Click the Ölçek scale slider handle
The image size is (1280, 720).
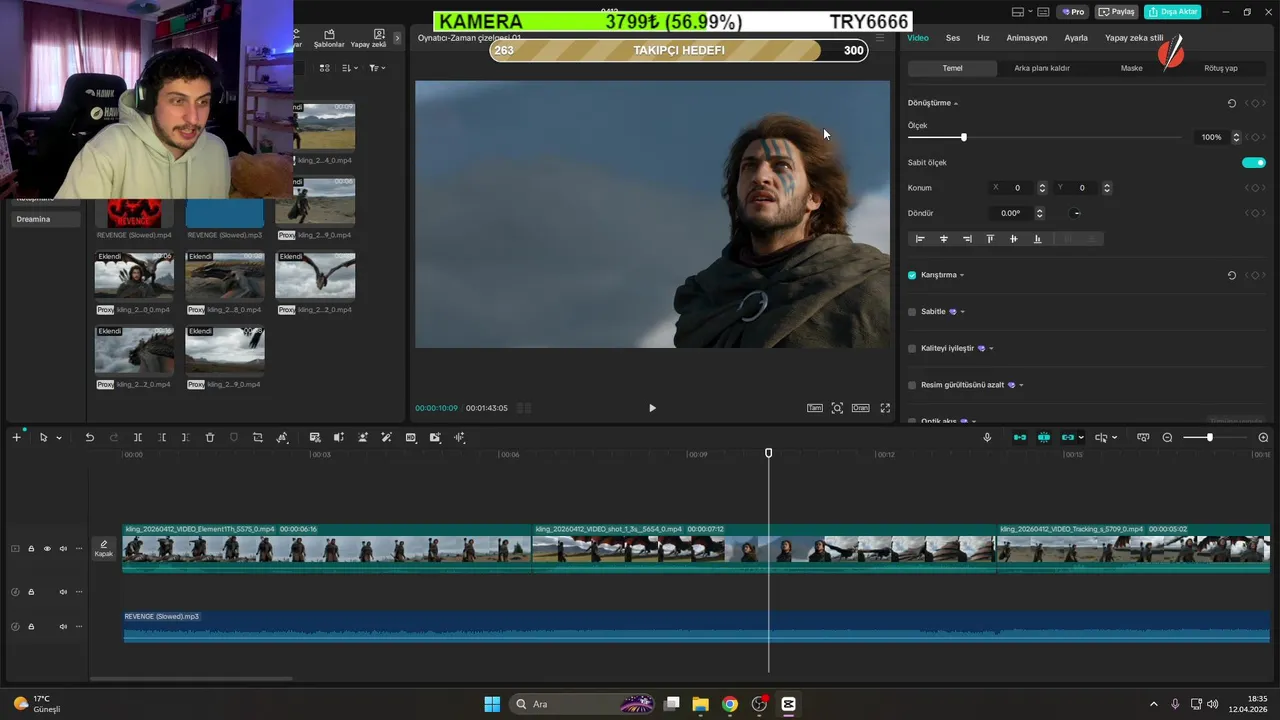click(964, 137)
